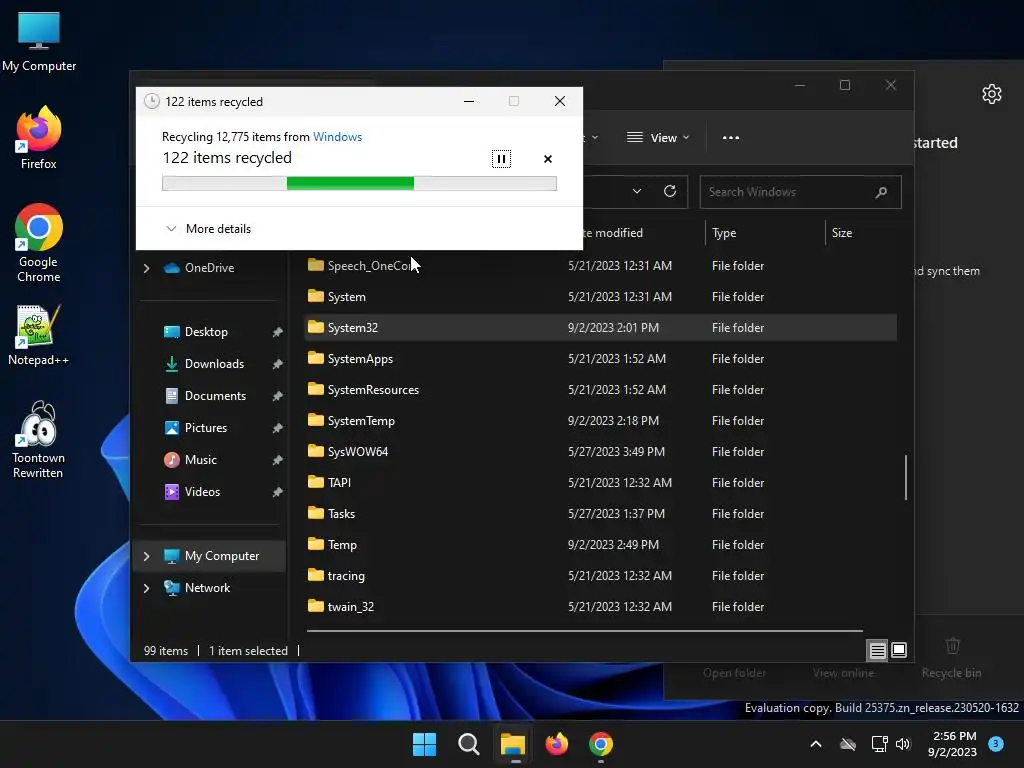Viewport: 1024px width, 768px height.
Task: Click the recycling progress bar
Action: (x=359, y=184)
